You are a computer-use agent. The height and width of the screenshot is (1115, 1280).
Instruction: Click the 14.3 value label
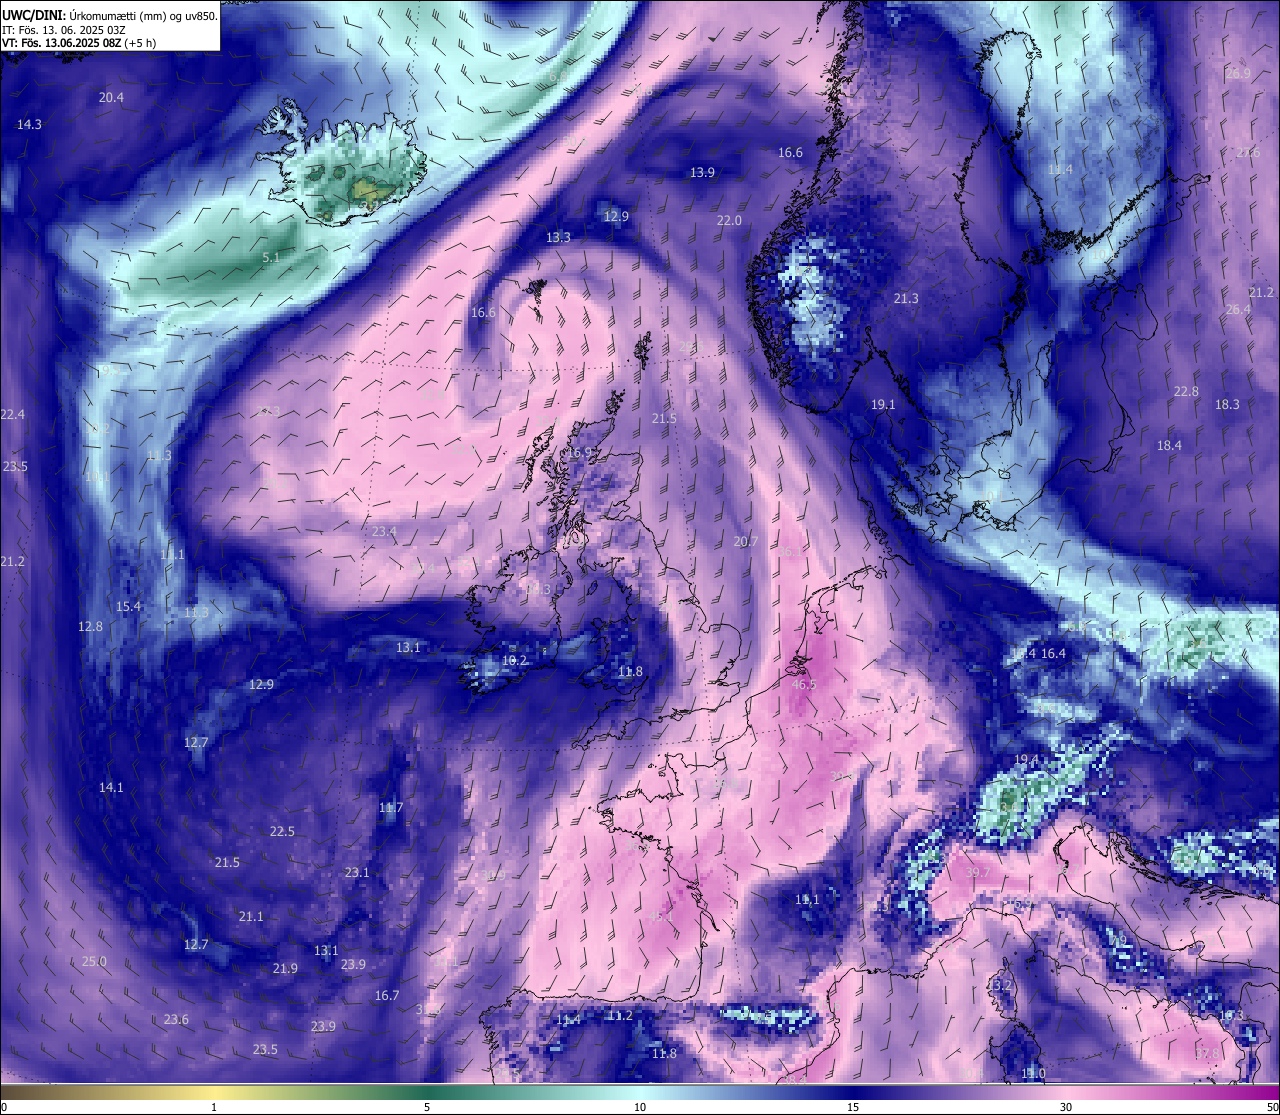pyautogui.click(x=29, y=125)
